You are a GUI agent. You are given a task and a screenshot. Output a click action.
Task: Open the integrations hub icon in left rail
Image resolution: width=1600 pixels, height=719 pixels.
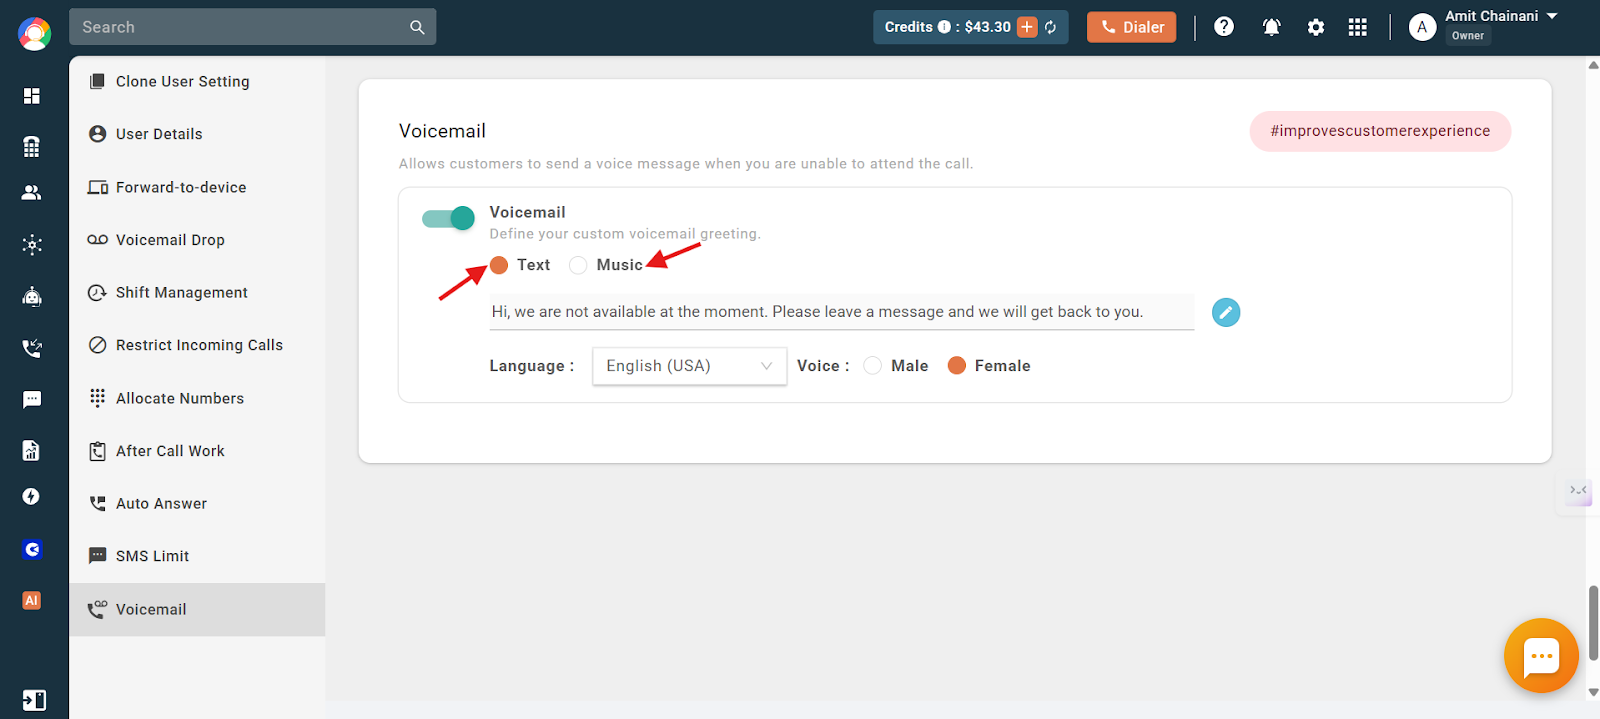pos(32,245)
